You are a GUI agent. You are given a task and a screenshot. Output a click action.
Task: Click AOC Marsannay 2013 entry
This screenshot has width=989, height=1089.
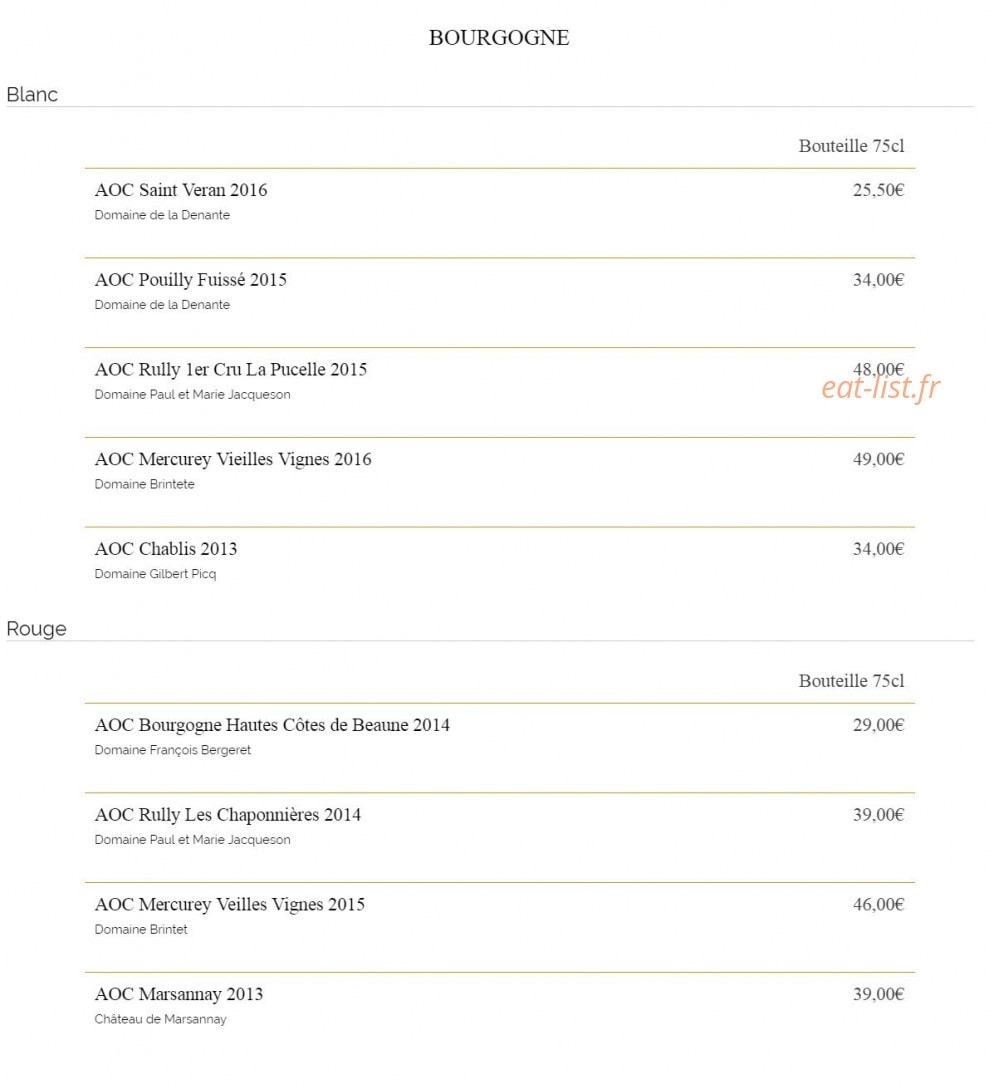[178, 994]
